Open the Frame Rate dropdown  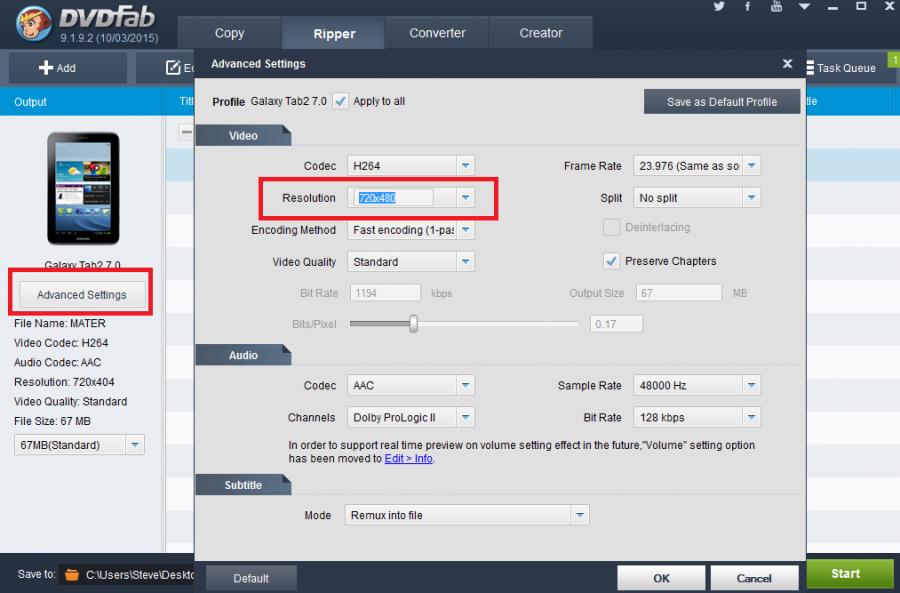[x=751, y=166]
